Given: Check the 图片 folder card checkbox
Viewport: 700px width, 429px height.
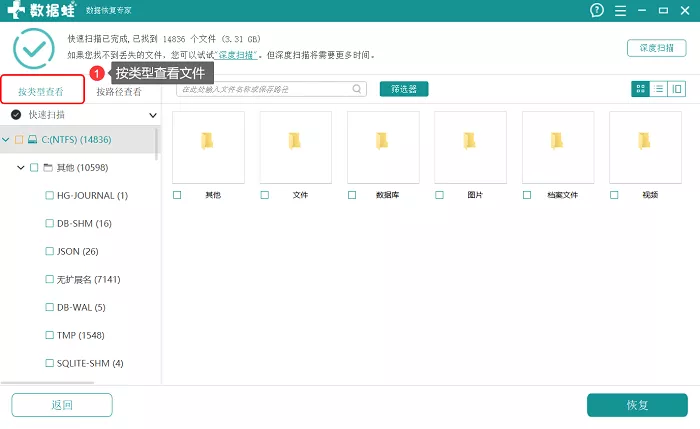Looking at the screenshot, I should coord(440,195).
